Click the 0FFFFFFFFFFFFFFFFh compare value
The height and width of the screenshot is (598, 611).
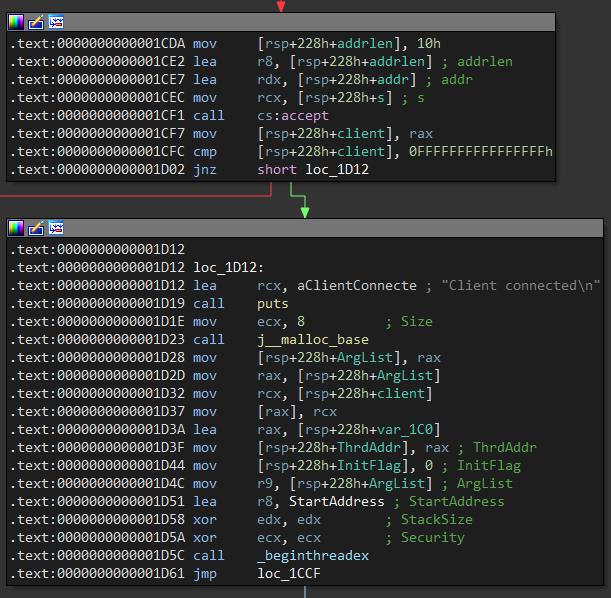point(480,152)
